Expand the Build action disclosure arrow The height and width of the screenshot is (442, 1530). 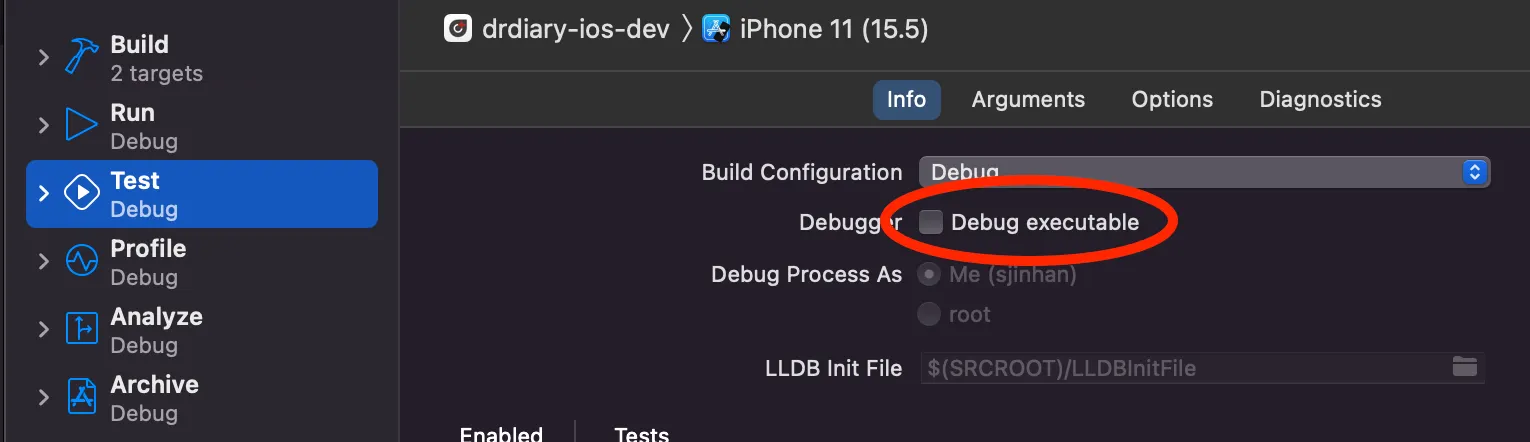coord(44,58)
